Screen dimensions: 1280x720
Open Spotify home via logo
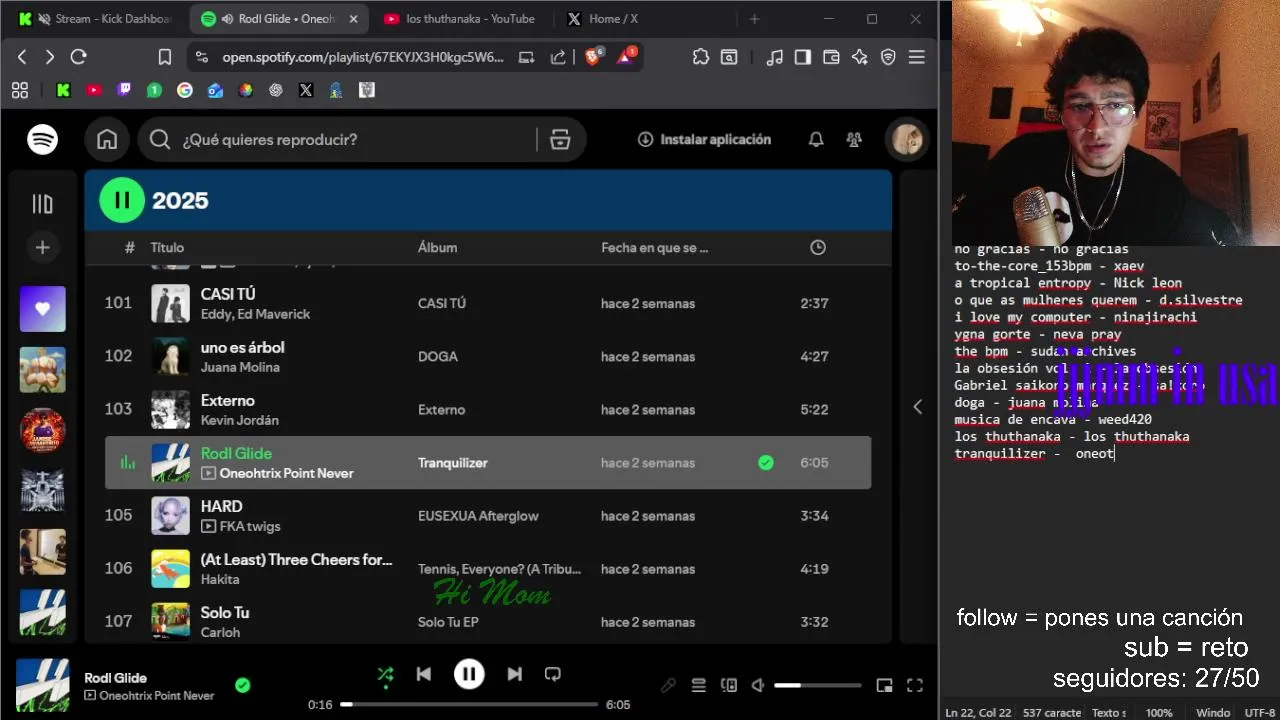click(42, 140)
